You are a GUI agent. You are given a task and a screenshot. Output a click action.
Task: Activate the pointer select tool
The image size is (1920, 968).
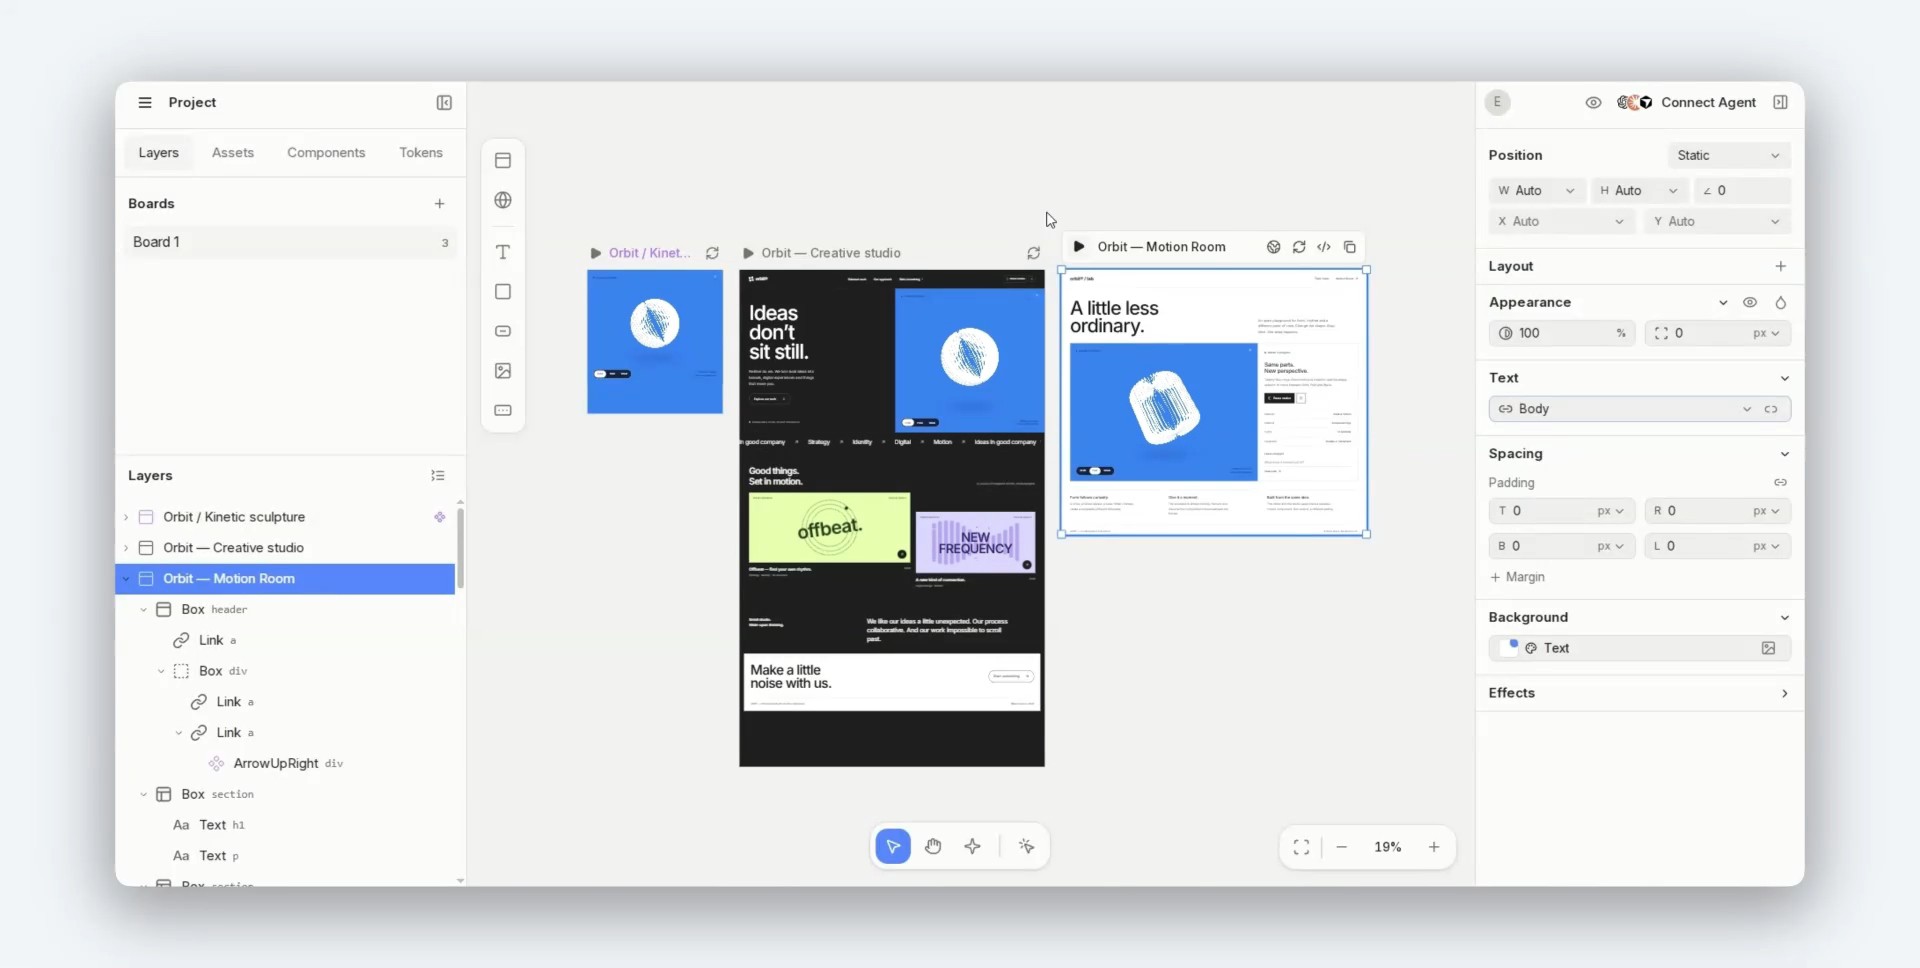tap(893, 847)
